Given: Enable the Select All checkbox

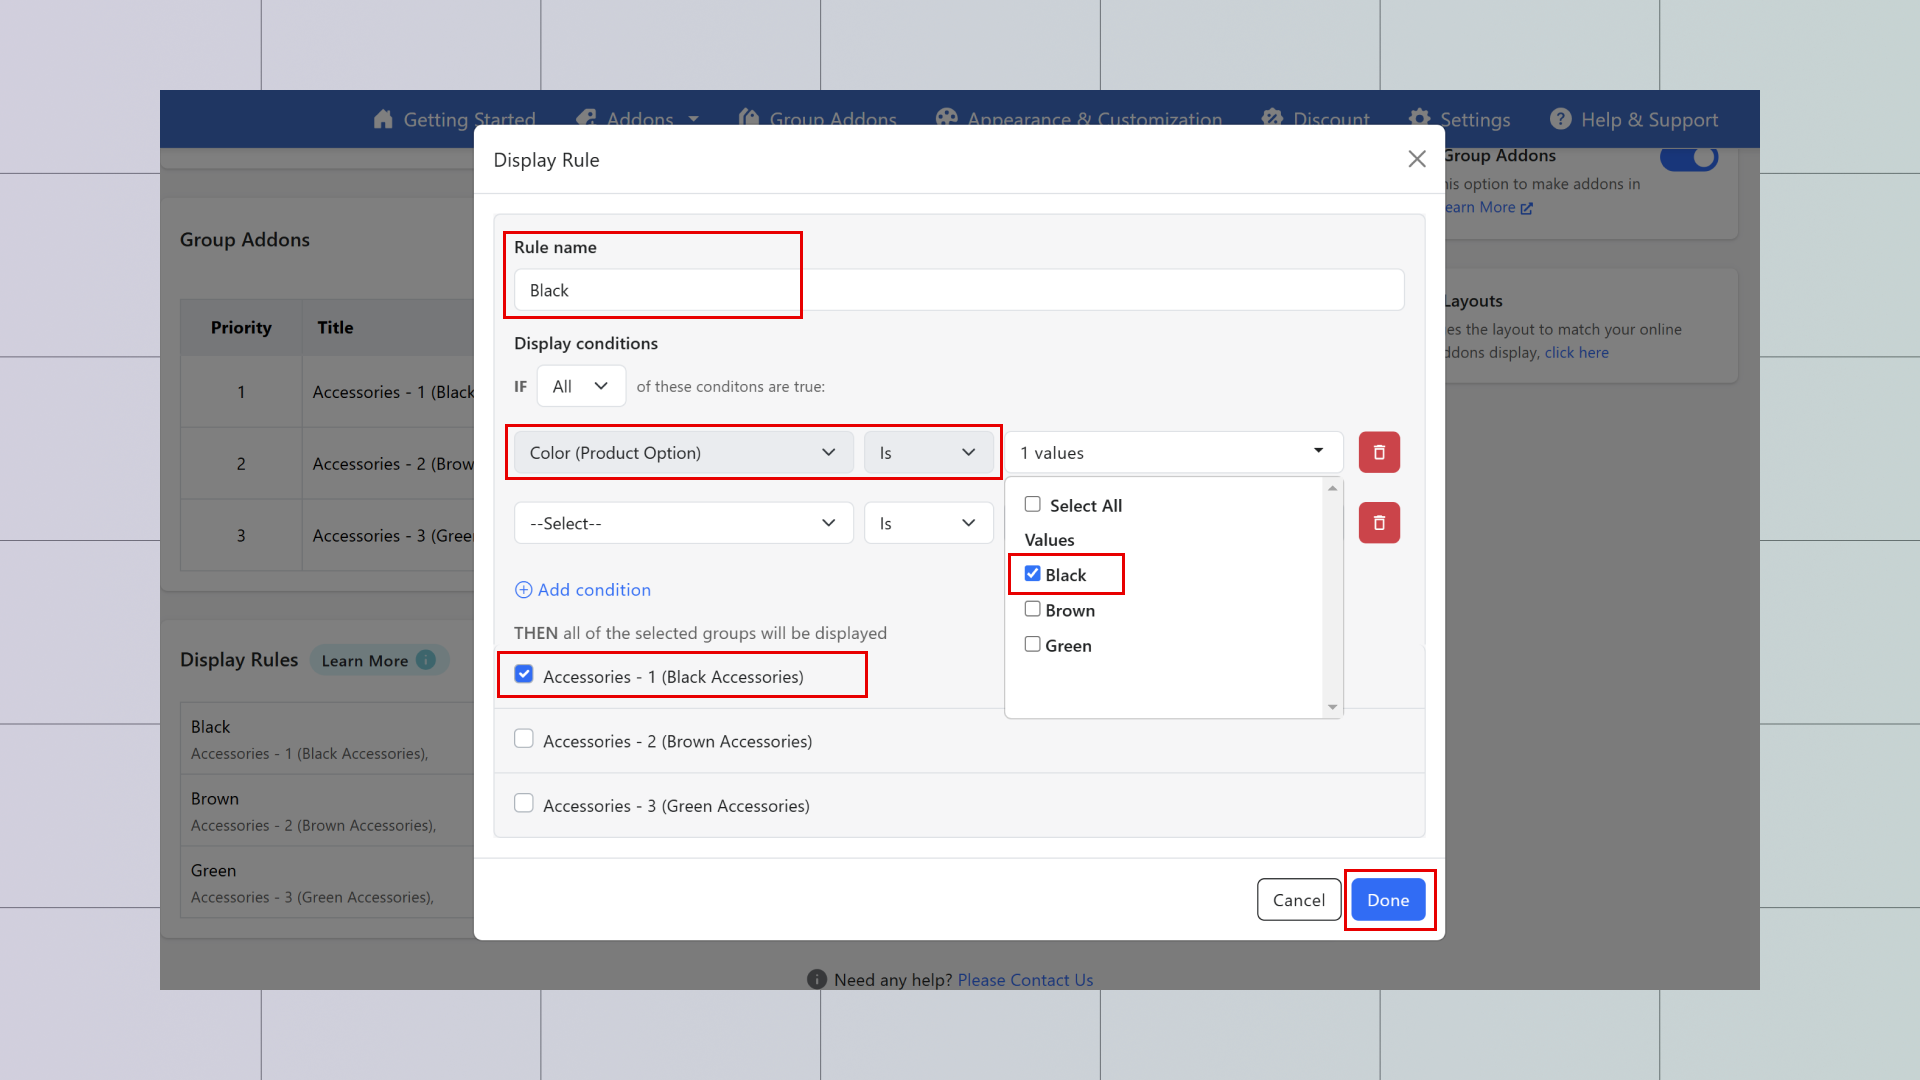Looking at the screenshot, I should click(x=1033, y=504).
